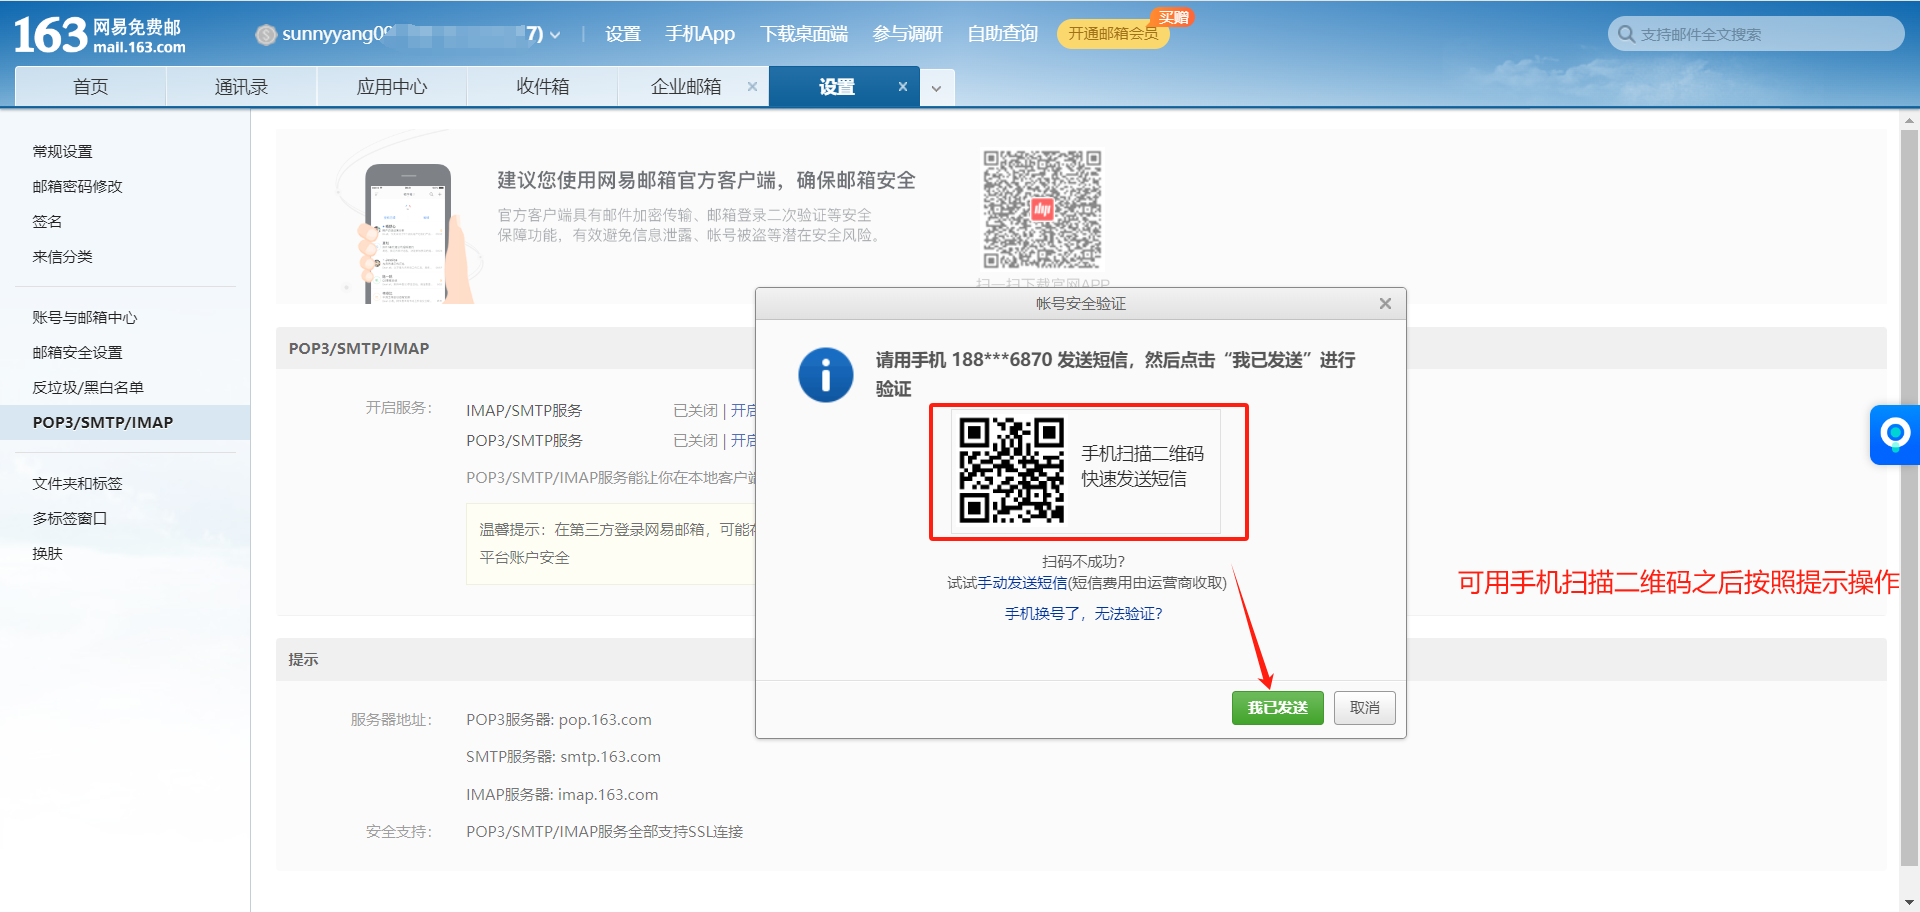The image size is (1920, 912).
Task: Open 设置 in the top navigation
Action: [623, 34]
